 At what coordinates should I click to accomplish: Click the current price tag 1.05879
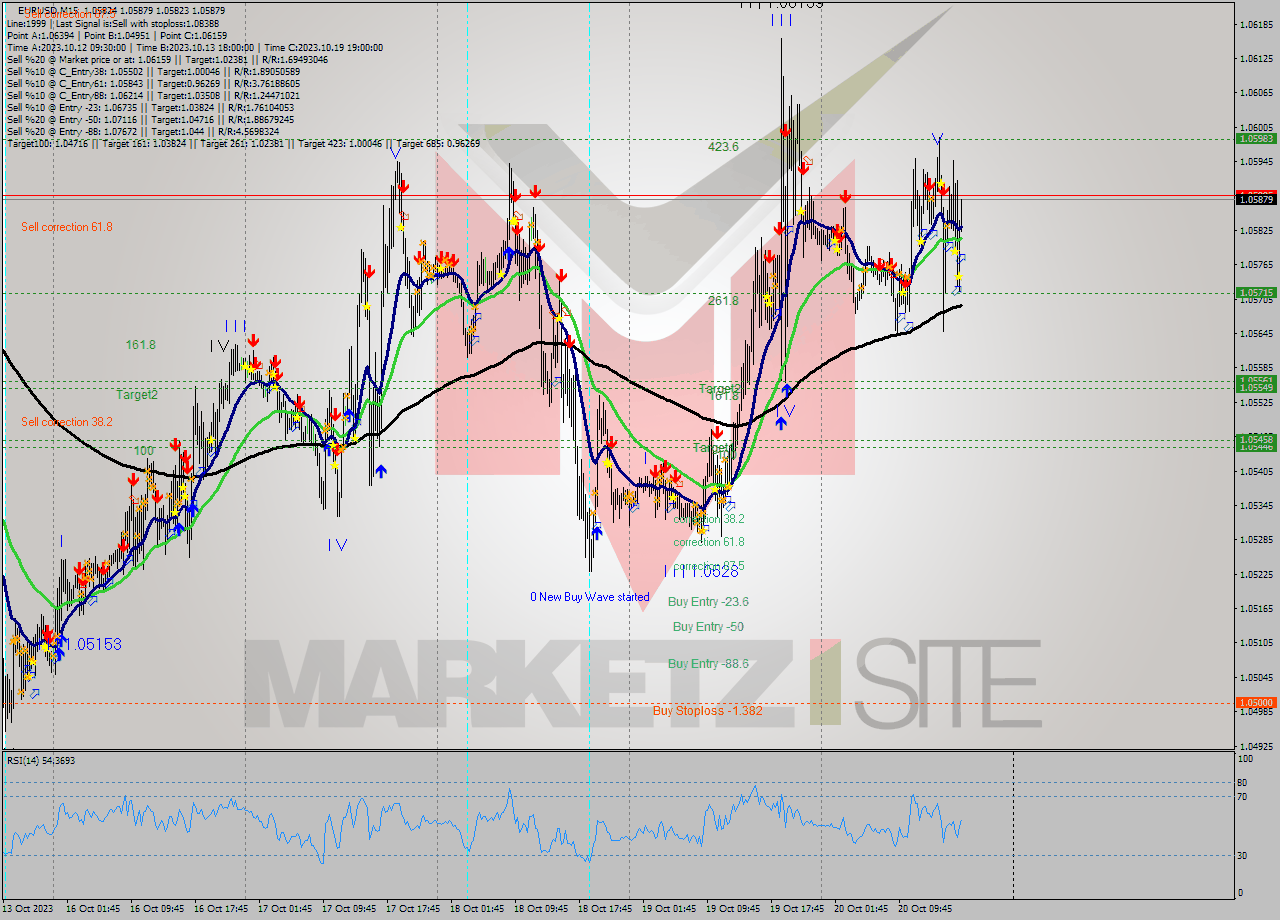pos(1256,199)
